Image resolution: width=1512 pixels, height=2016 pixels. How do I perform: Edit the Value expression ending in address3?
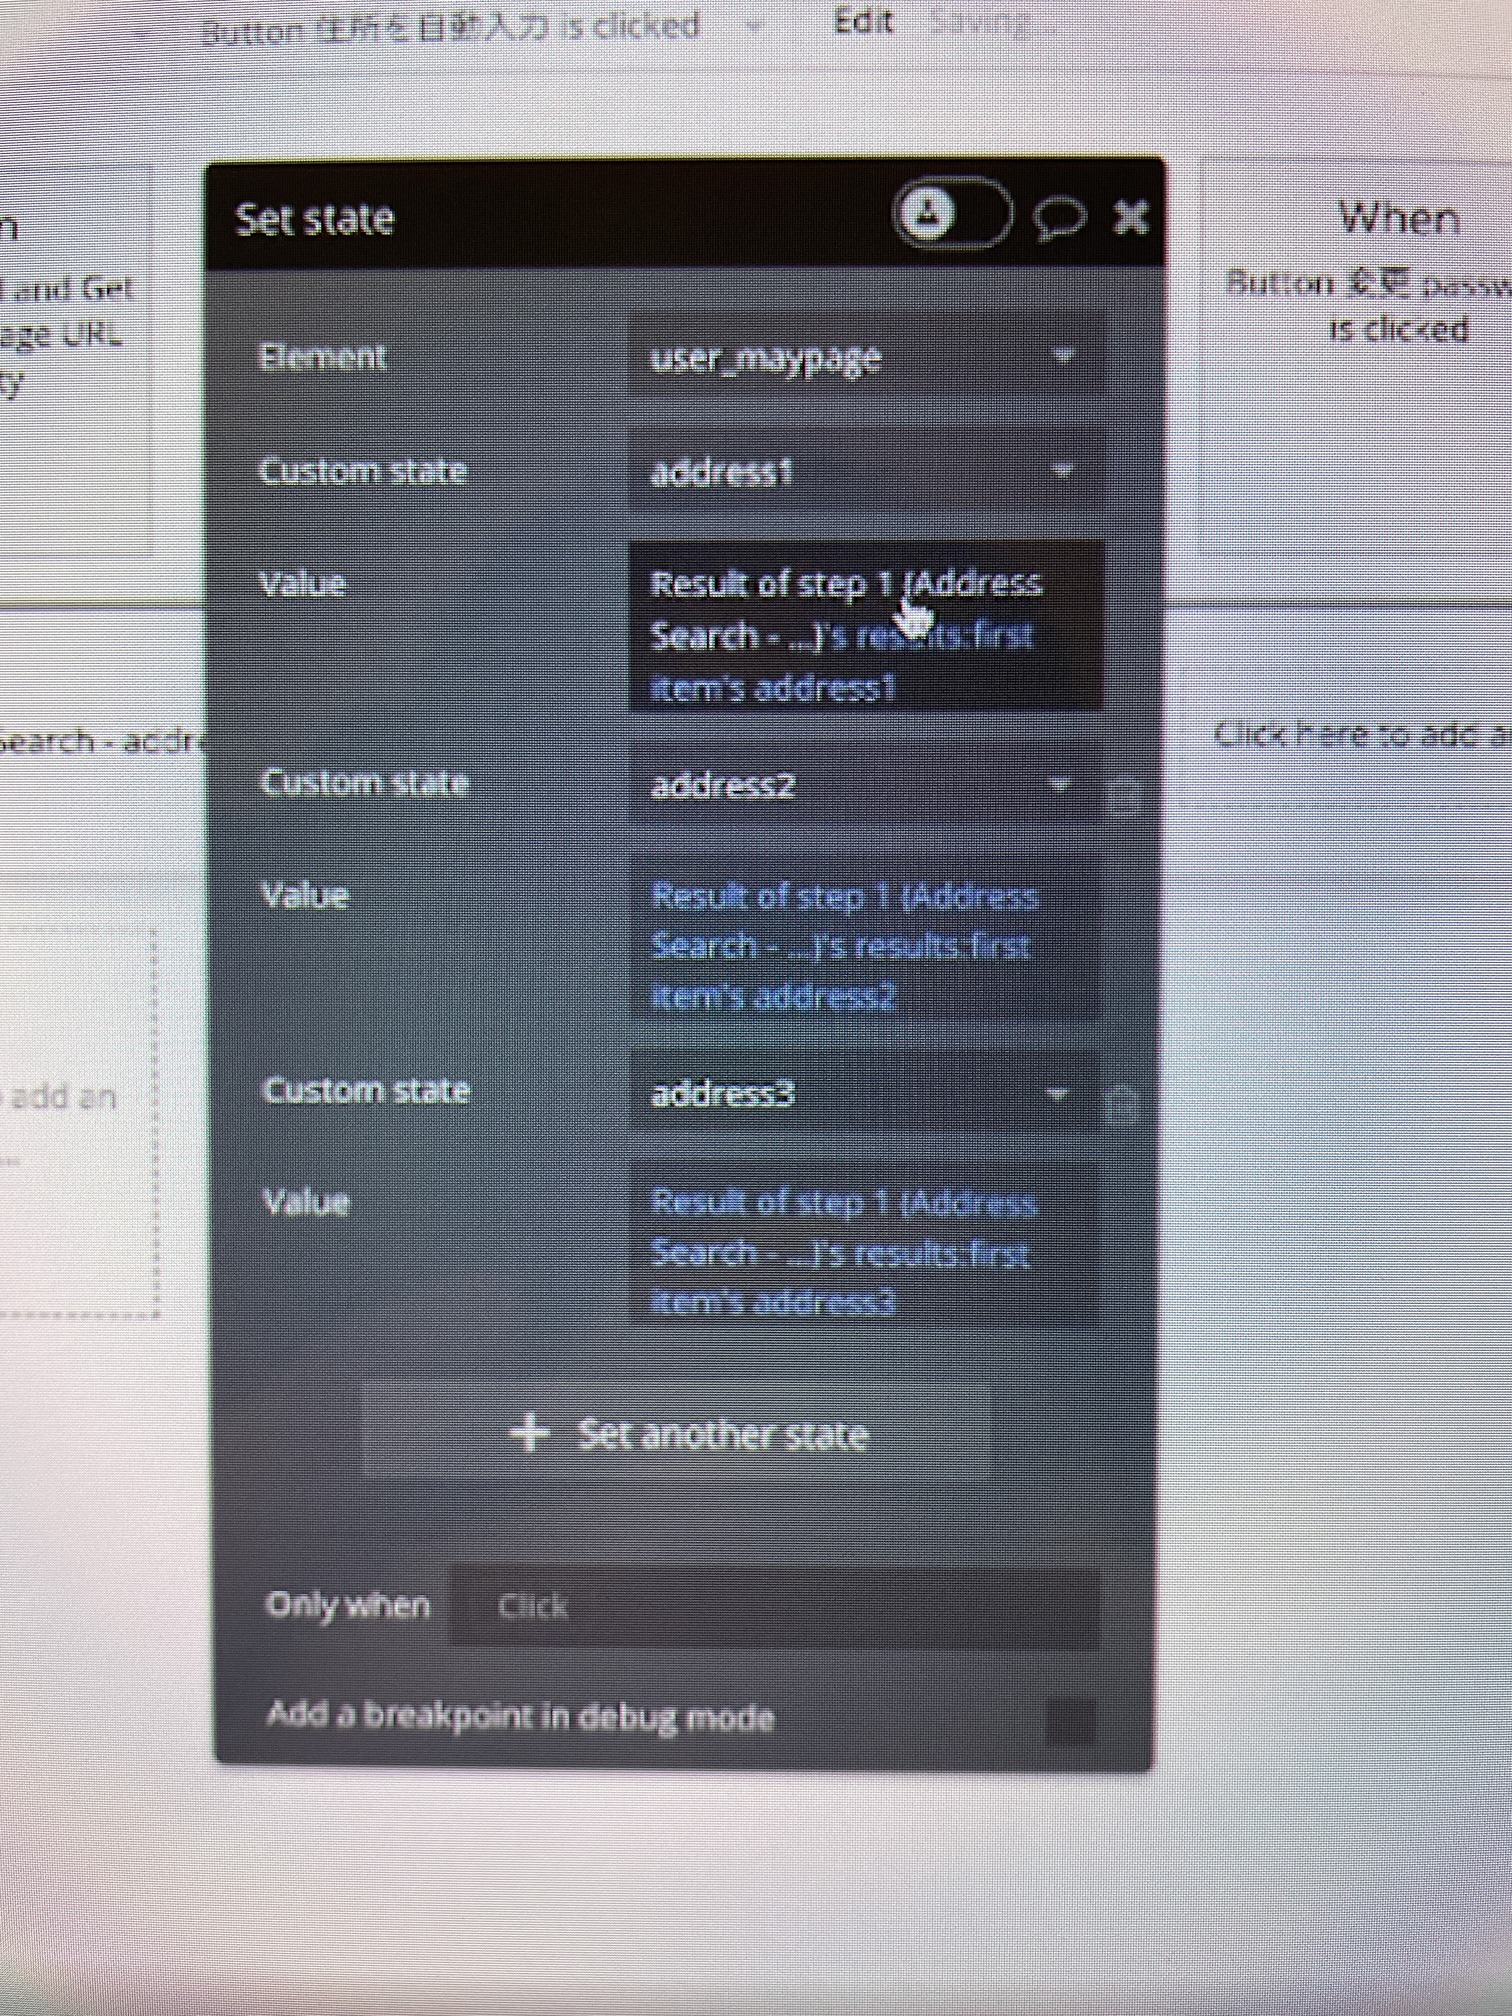pos(866,1244)
